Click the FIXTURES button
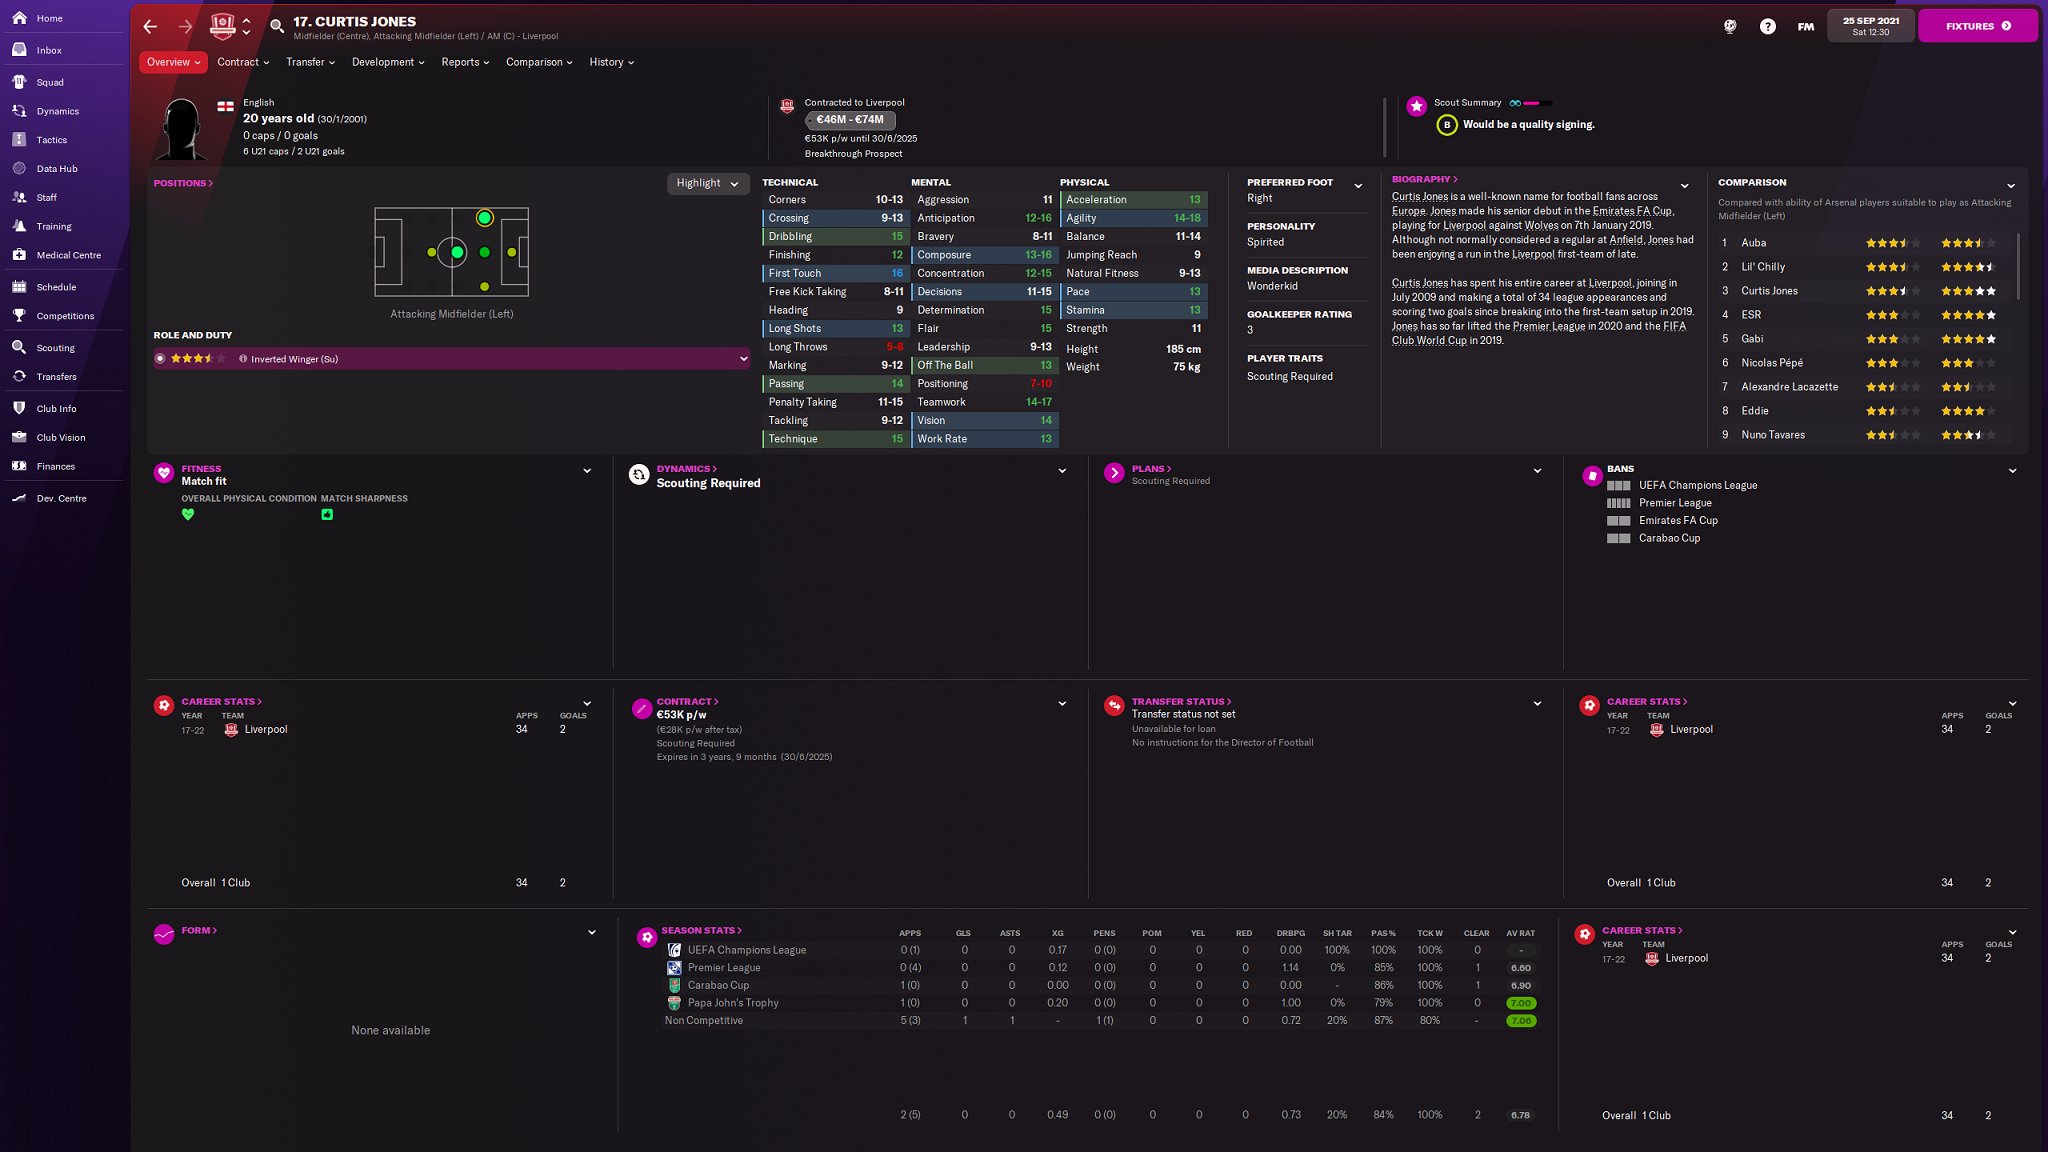The height and width of the screenshot is (1152, 2048). [1976, 27]
